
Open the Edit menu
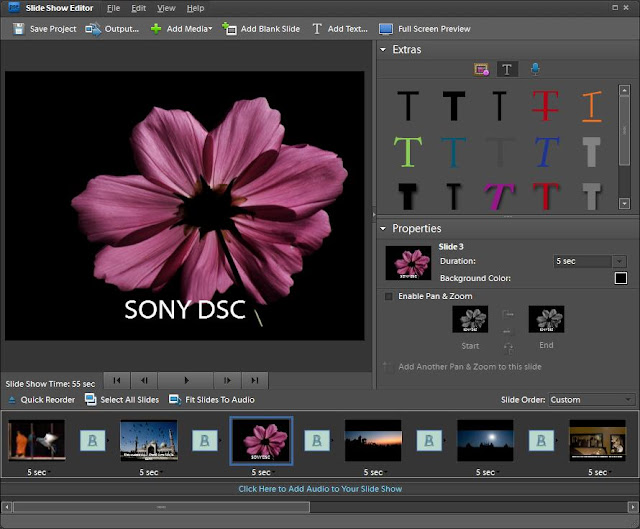coord(138,8)
